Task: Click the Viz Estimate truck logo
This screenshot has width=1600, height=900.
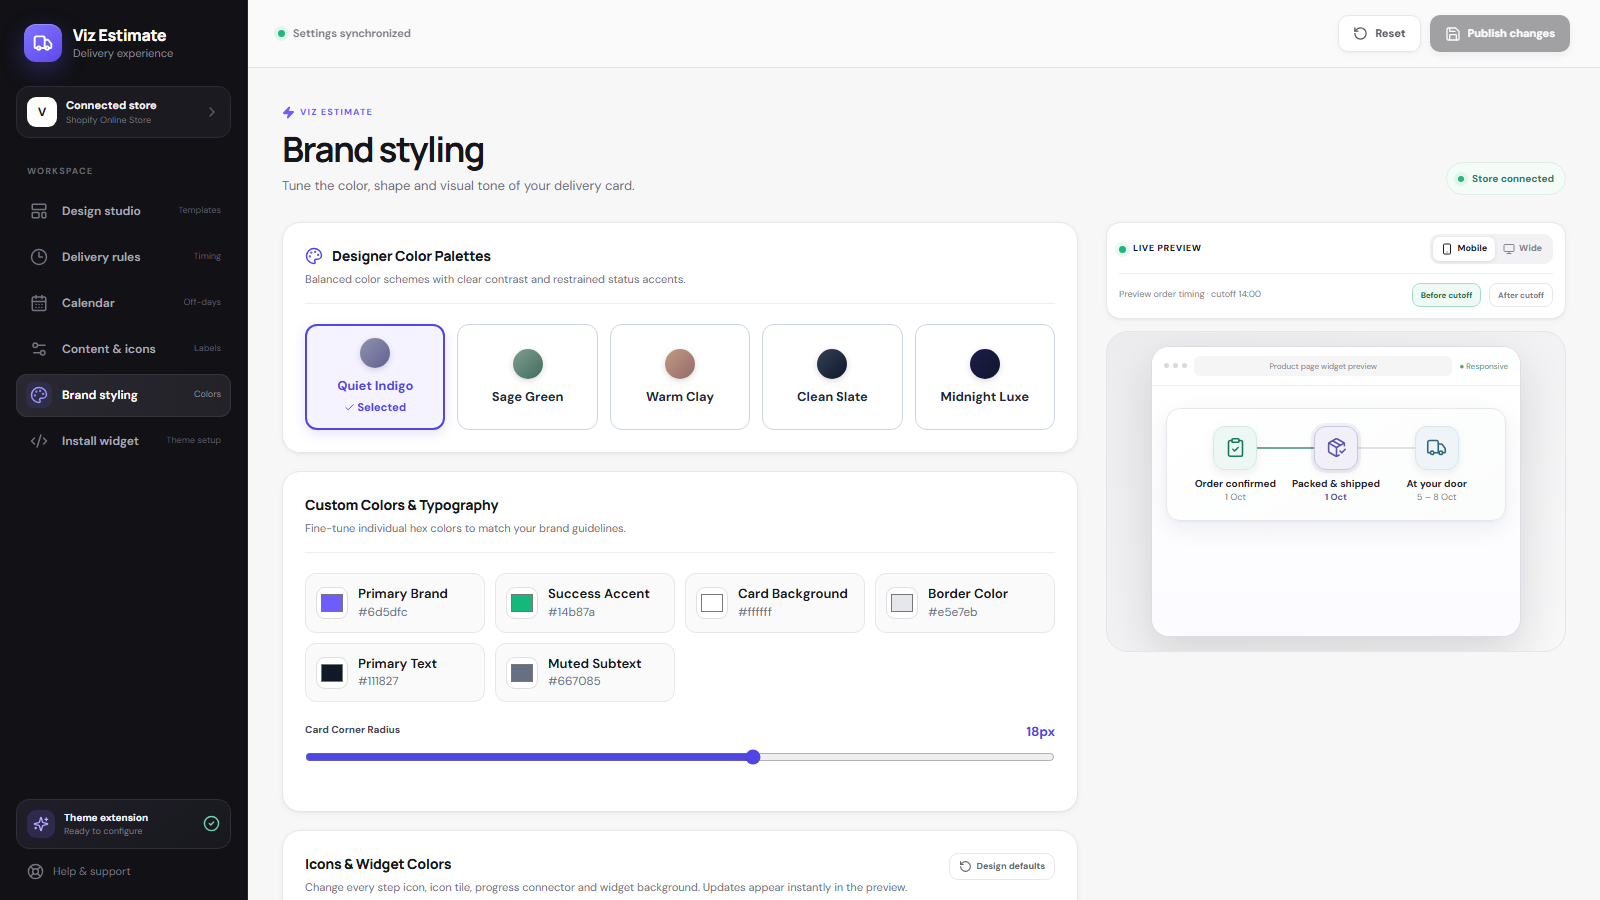Action: [x=43, y=43]
